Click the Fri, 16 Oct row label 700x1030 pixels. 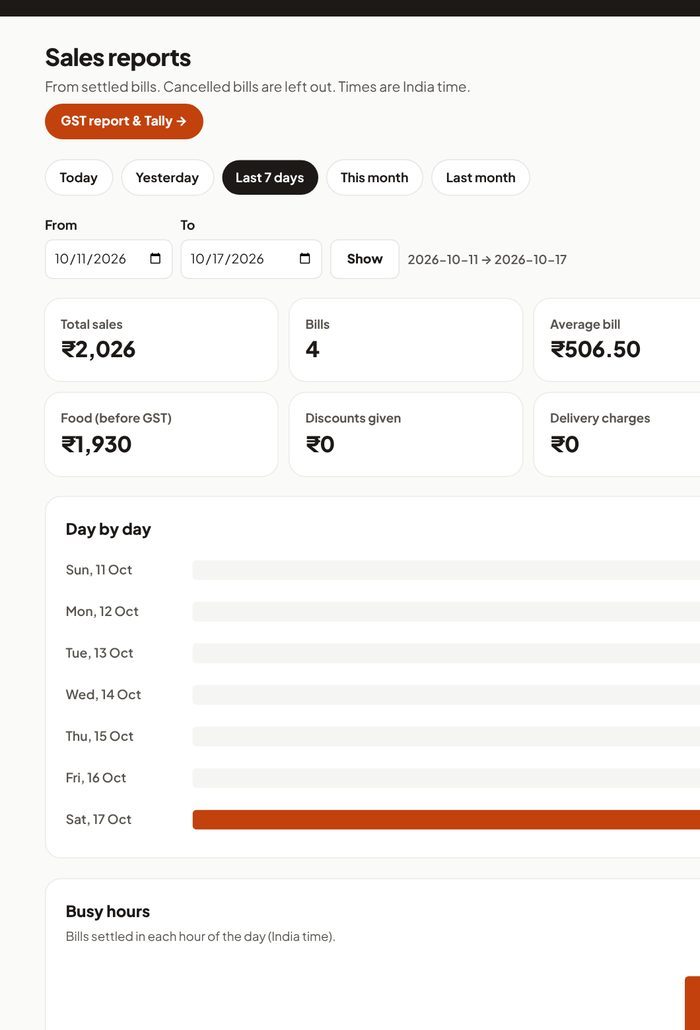[x=96, y=778]
